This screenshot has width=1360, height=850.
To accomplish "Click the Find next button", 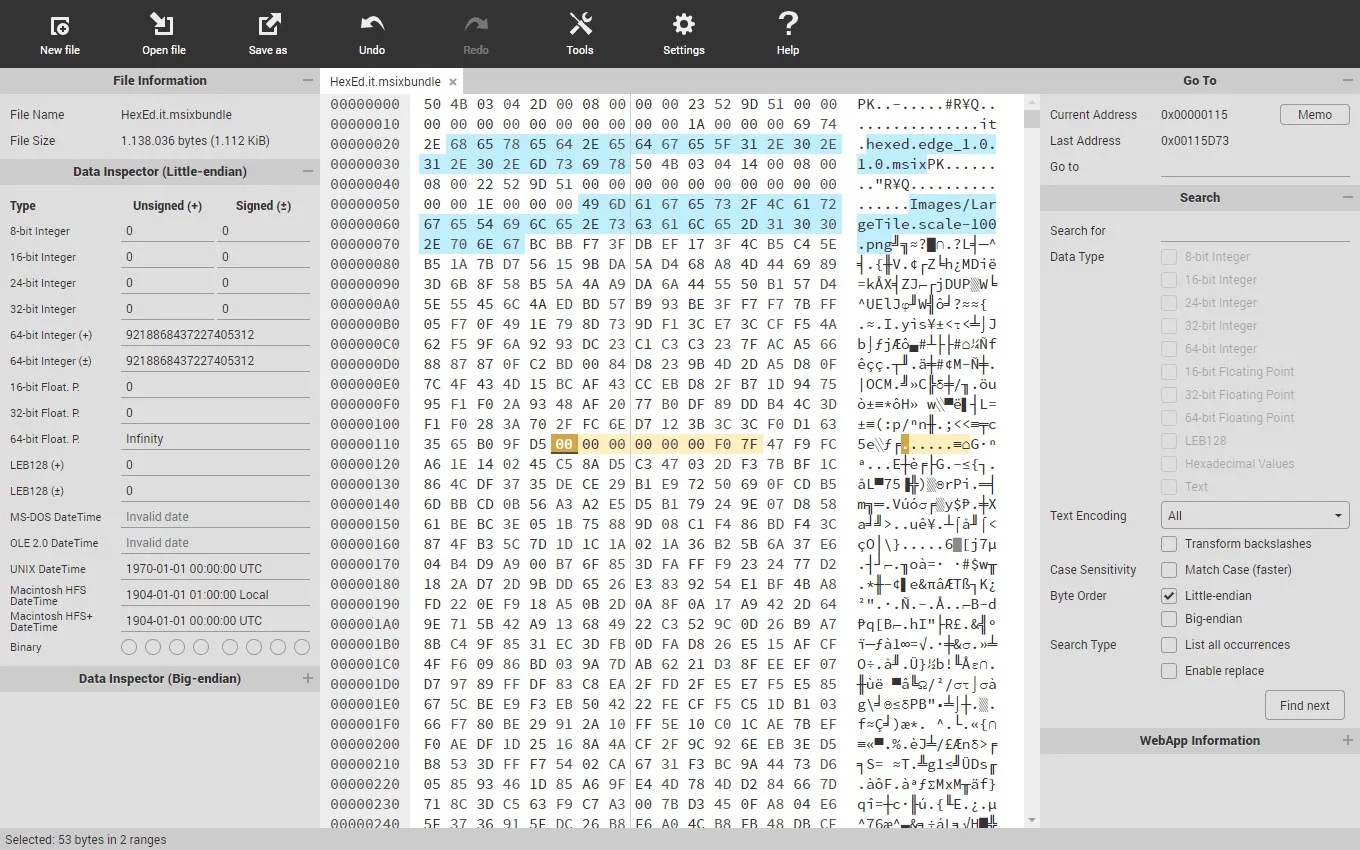I will pos(1304,705).
